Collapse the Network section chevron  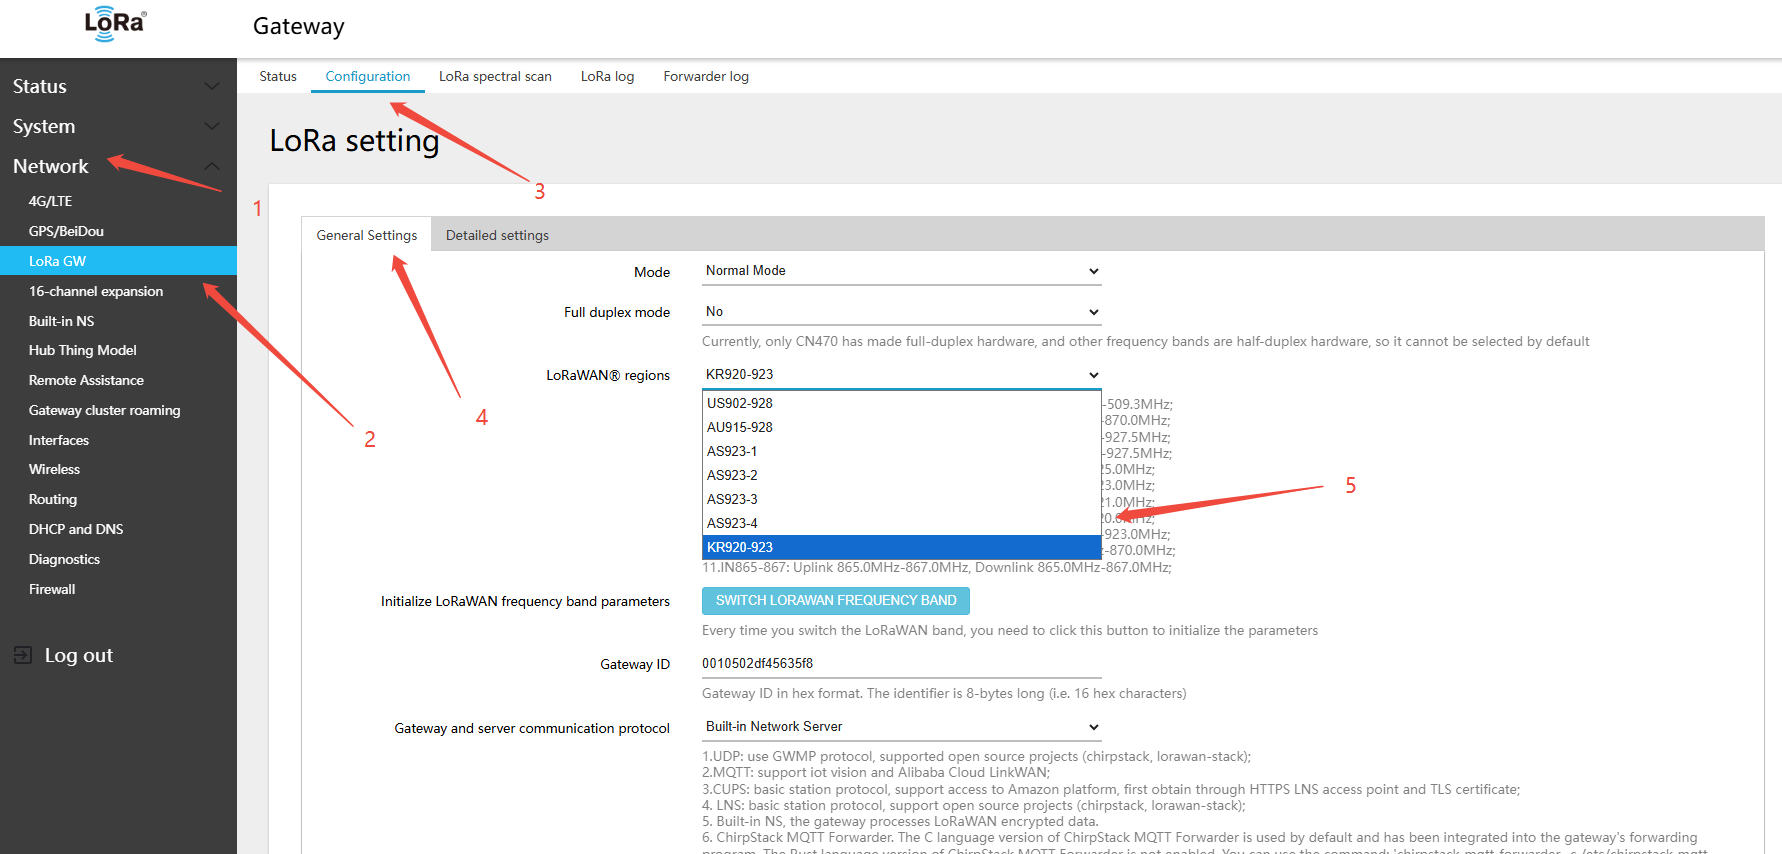[x=212, y=166]
